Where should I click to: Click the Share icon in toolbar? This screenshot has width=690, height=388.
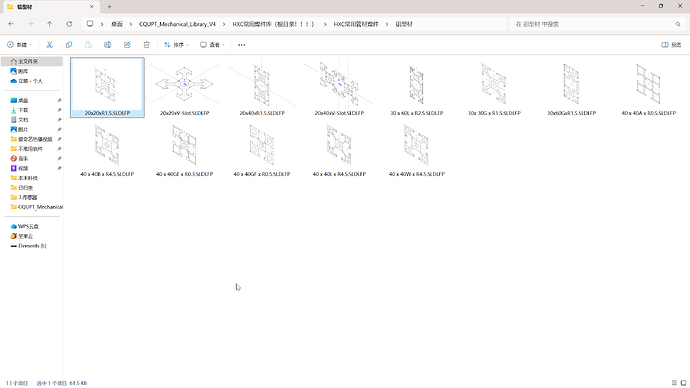coord(127,45)
